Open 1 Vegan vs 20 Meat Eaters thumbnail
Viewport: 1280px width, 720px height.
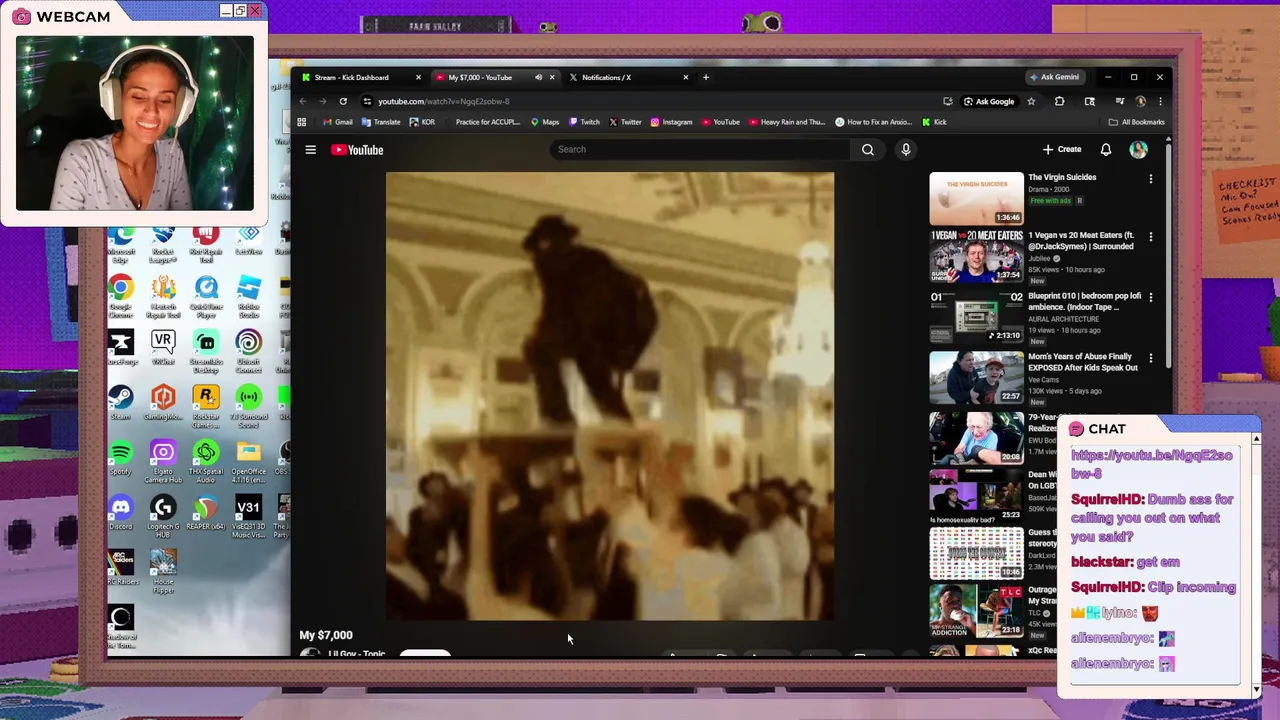click(x=976, y=257)
